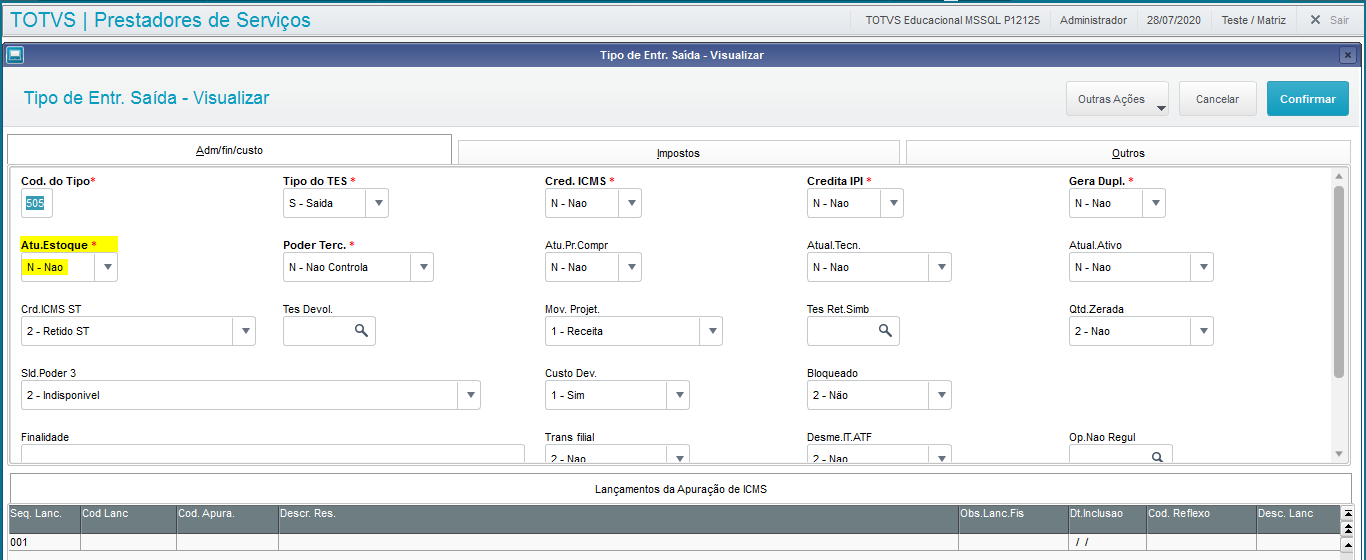Image resolution: width=1366 pixels, height=560 pixels.
Task: Switch to the Adm/fin/custo tab
Action: 229,149
